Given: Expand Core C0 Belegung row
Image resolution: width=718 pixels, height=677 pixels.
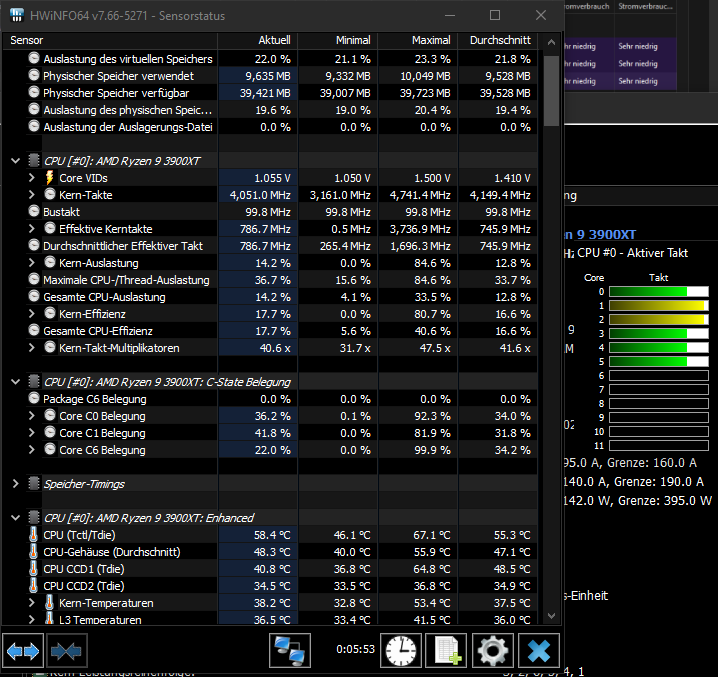Looking at the screenshot, I should pyautogui.click(x=32, y=415).
